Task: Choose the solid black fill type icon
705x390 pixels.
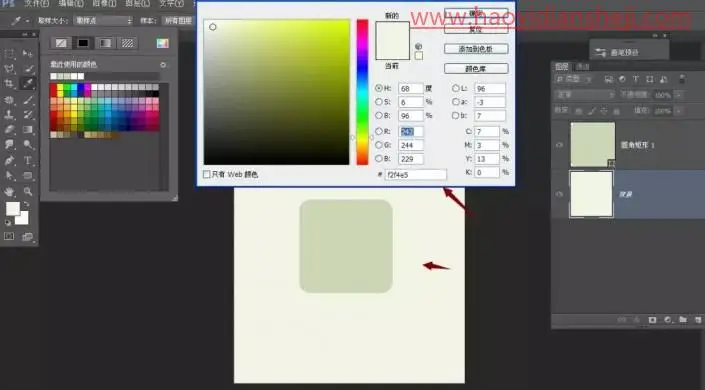Action: (x=83, y=43)
